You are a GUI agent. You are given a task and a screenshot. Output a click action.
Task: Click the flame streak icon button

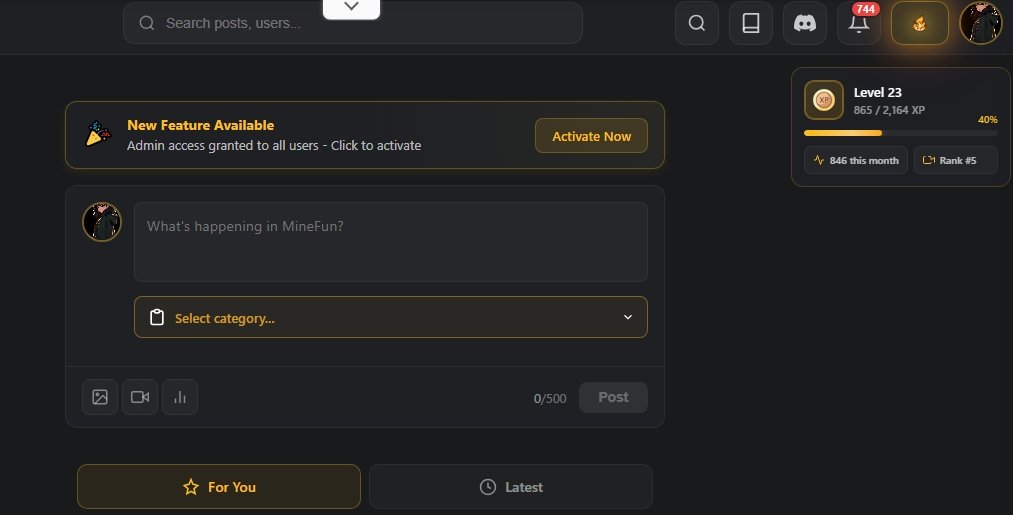pos(919,23)
